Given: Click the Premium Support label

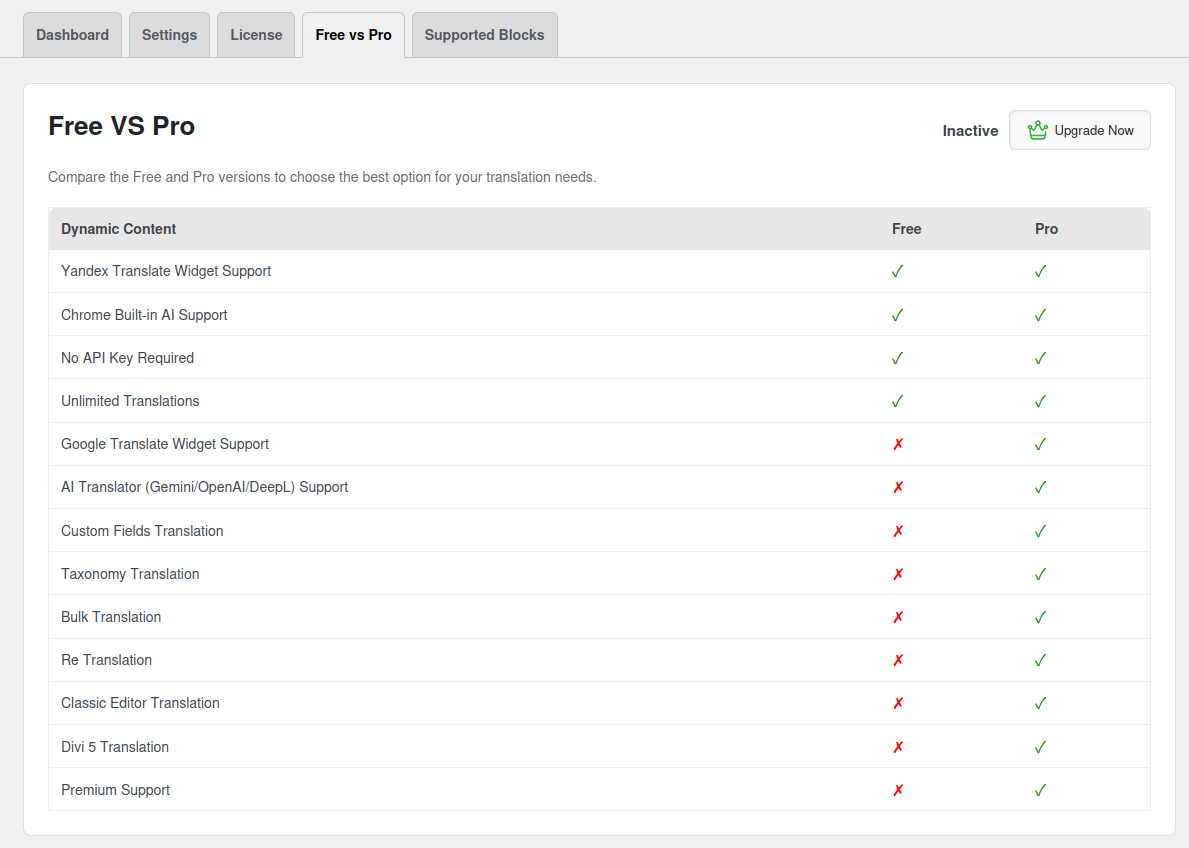Looking at the screenshot, I should [115, 790].
